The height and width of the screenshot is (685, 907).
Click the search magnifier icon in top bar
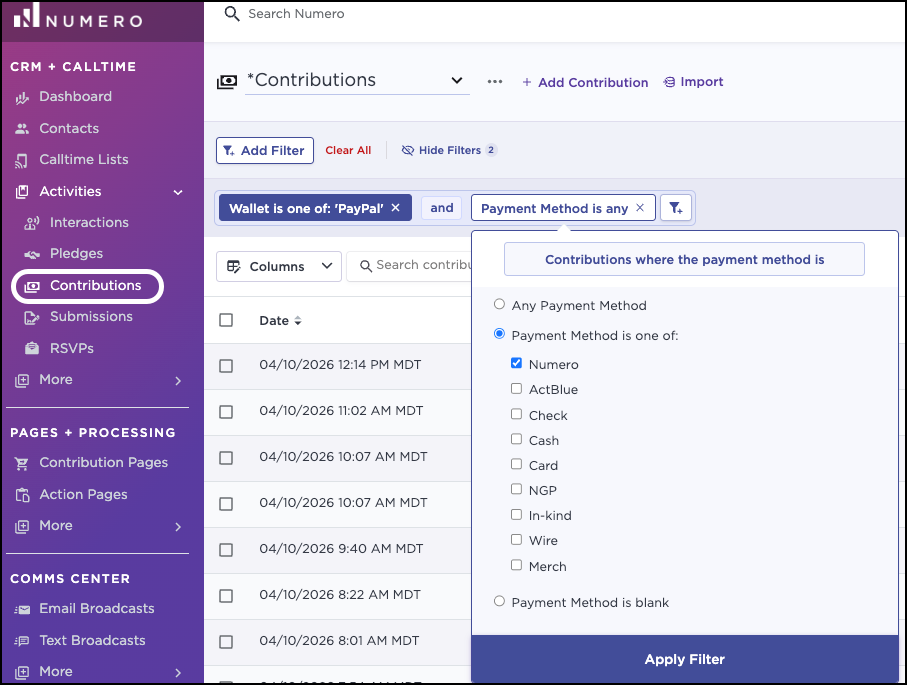232,14
